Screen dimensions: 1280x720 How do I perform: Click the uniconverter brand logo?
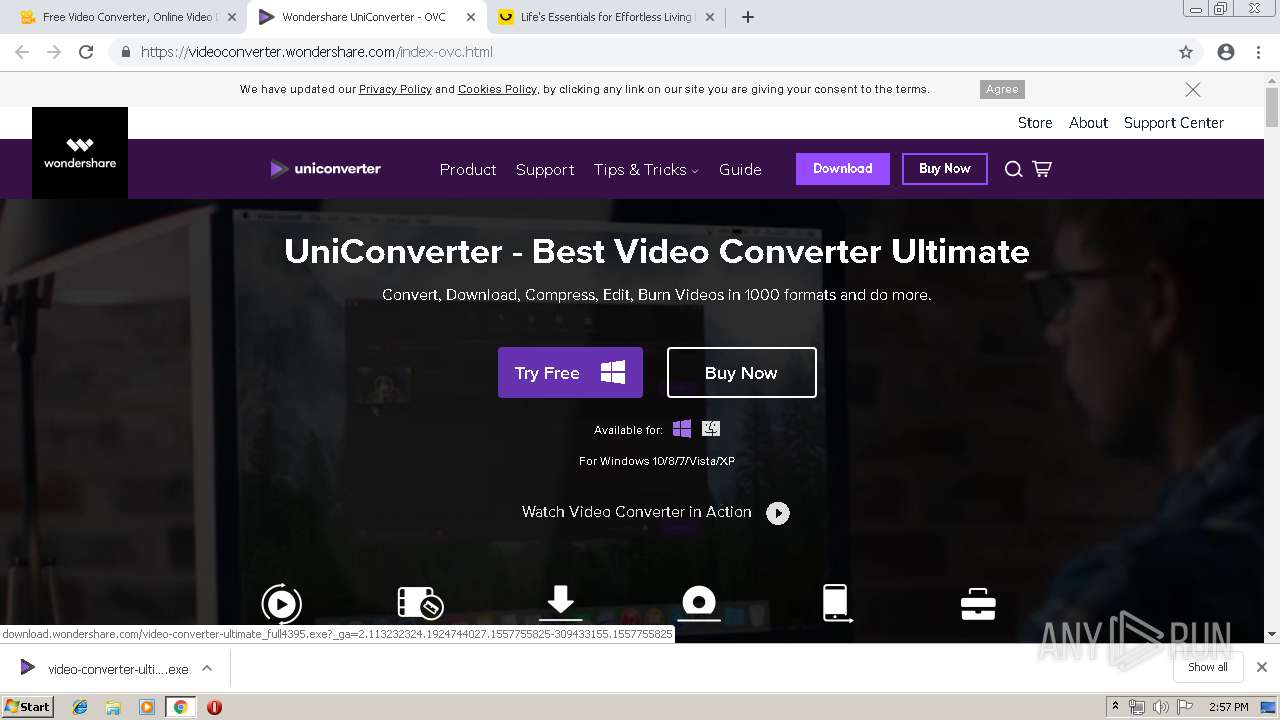325,169
